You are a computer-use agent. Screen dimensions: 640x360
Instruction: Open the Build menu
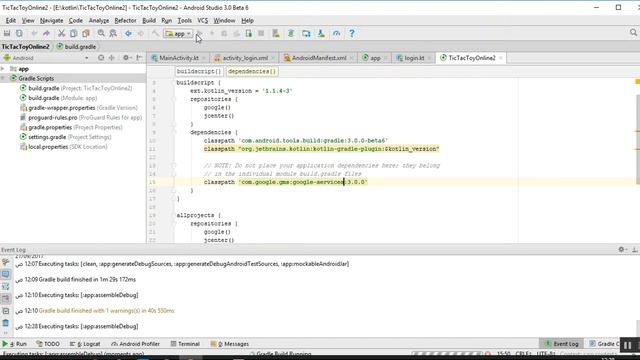(x=149, y=20)
